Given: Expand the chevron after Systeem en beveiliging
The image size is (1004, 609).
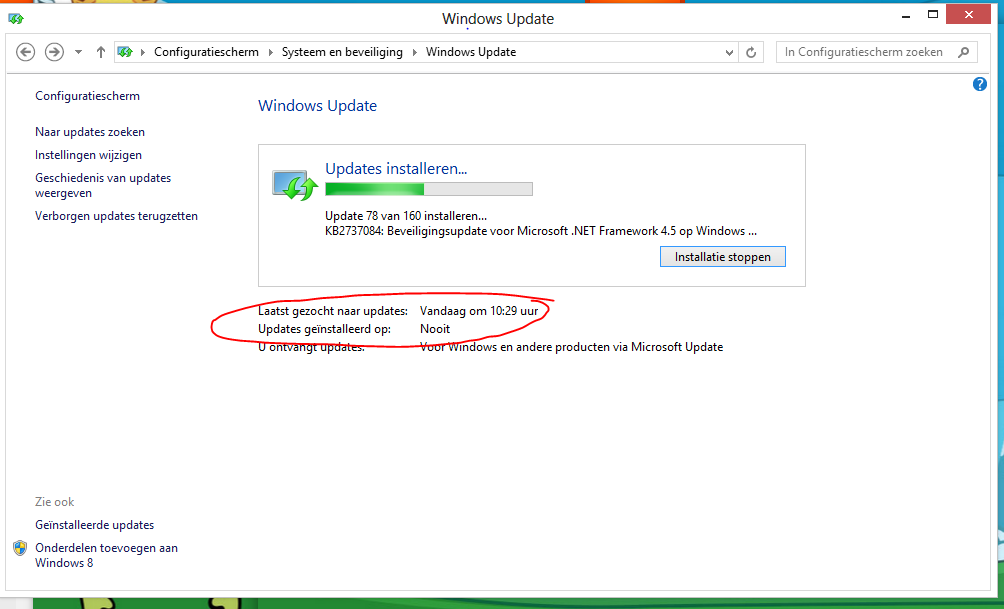Looking at the screenshot, I should 414,53.
